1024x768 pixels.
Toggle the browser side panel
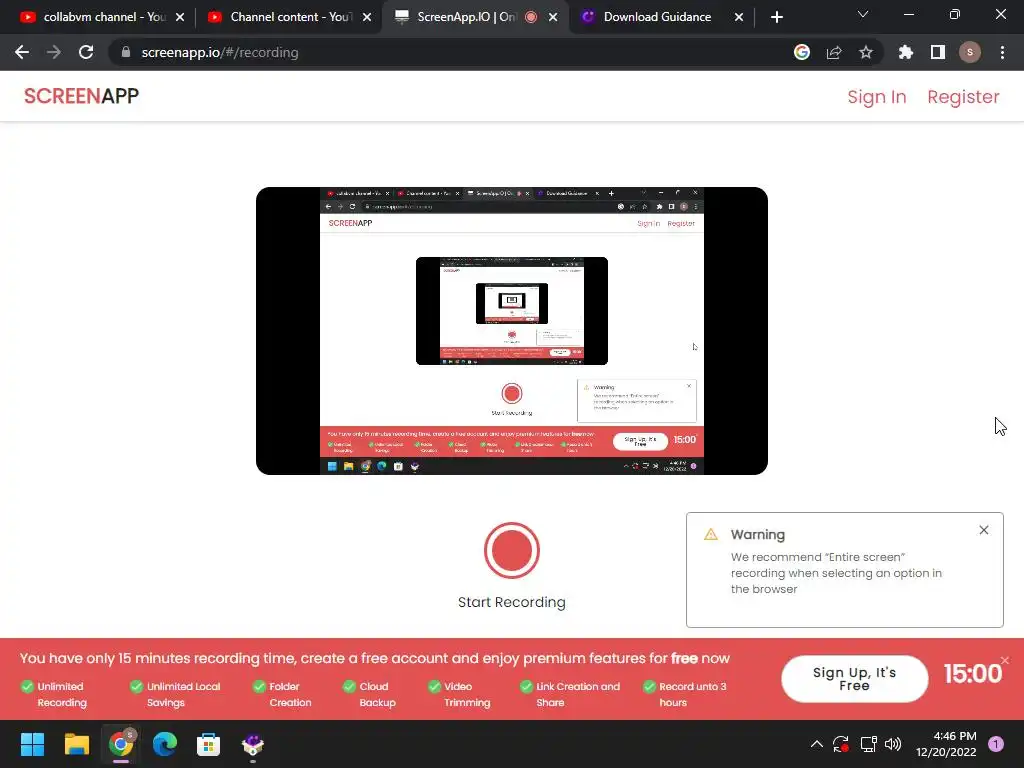click(x=938, y=52)
